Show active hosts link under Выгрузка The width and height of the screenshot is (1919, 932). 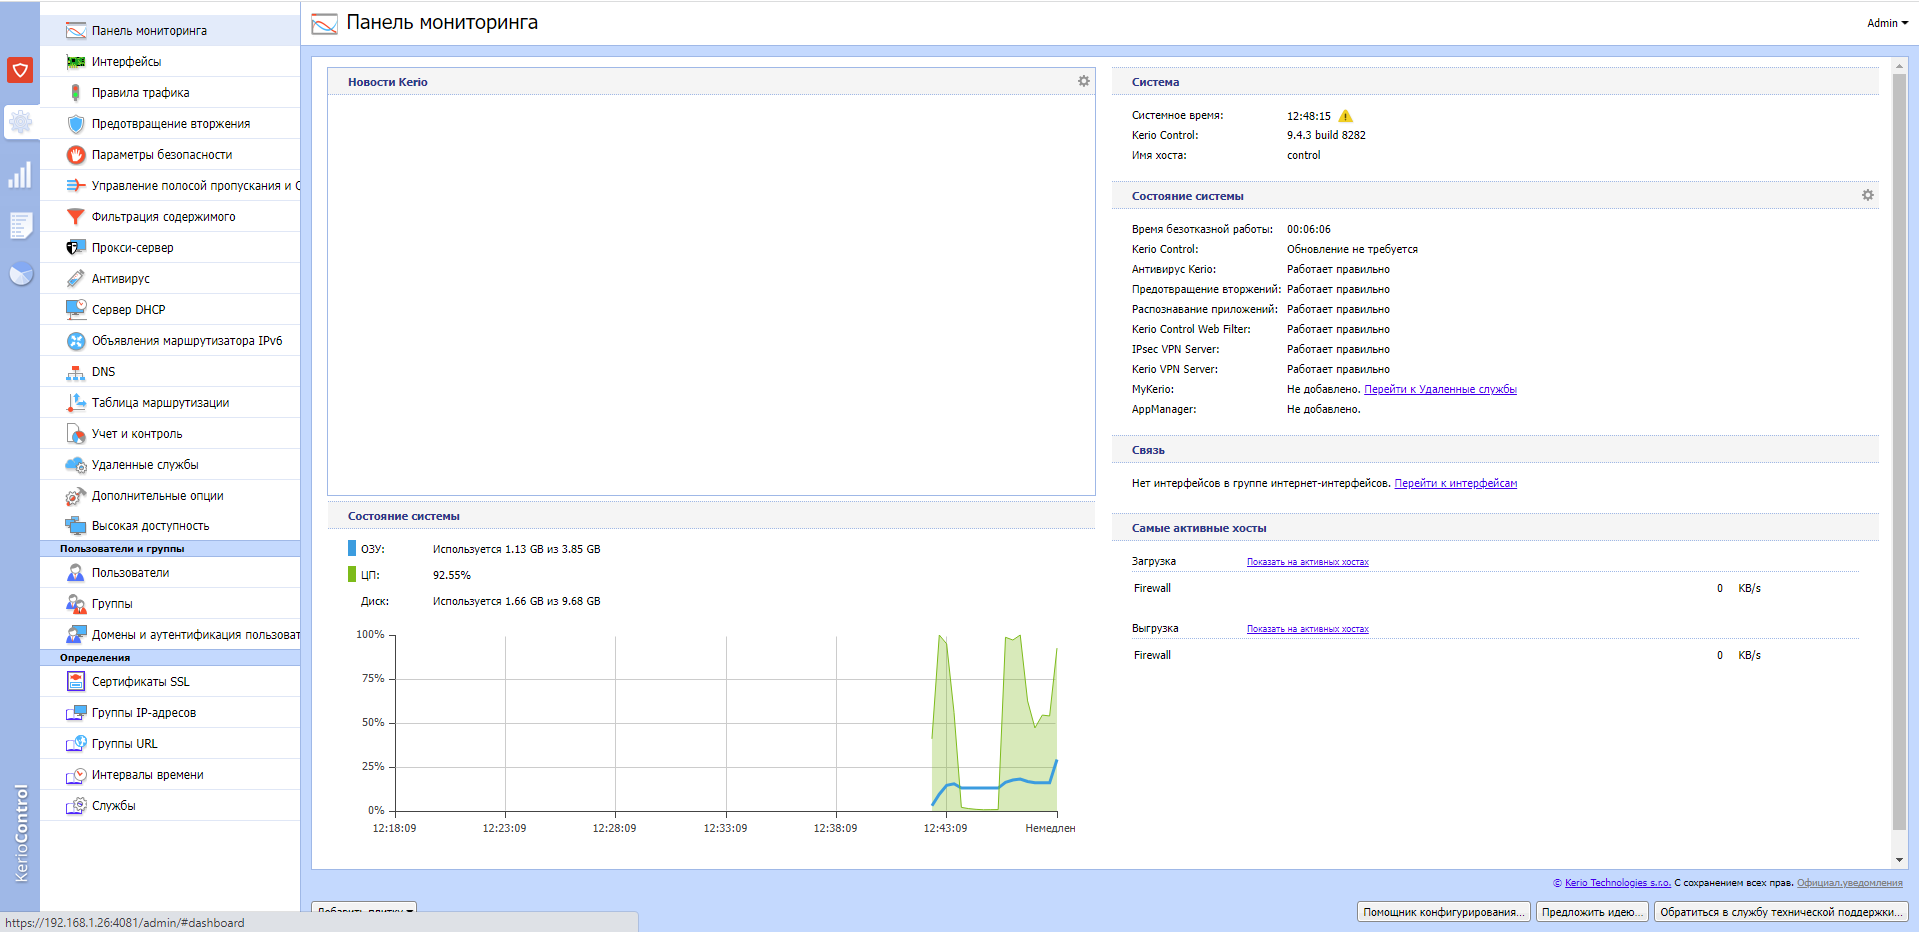coord(1307,629)
